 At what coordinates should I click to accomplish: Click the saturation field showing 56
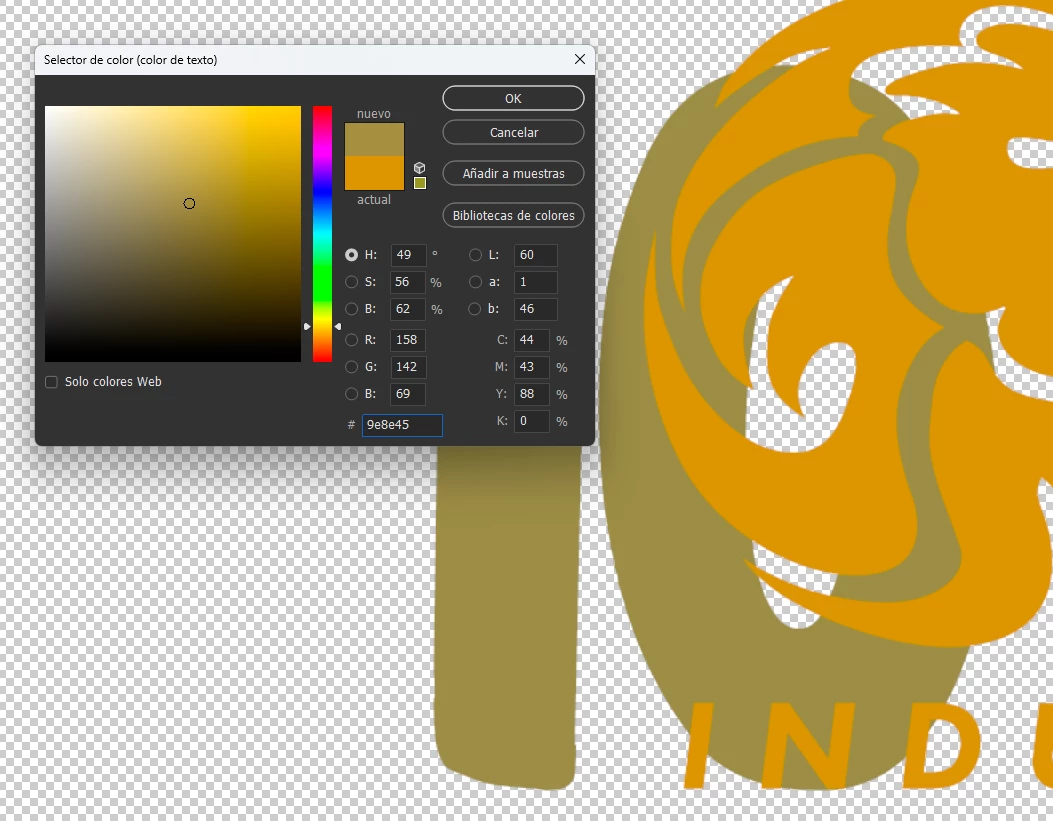pyautogui.click(x=408, y=282)
